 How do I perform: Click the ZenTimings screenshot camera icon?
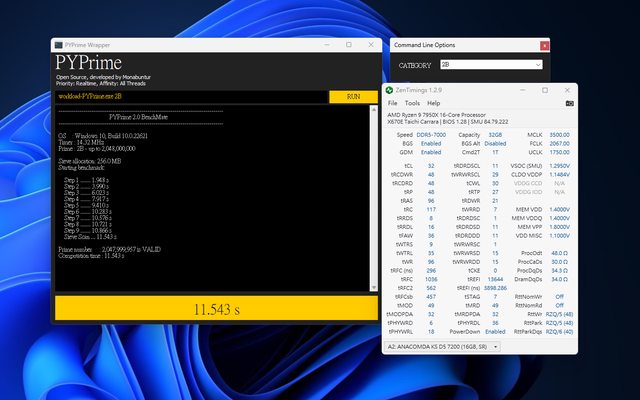(569, 102)
